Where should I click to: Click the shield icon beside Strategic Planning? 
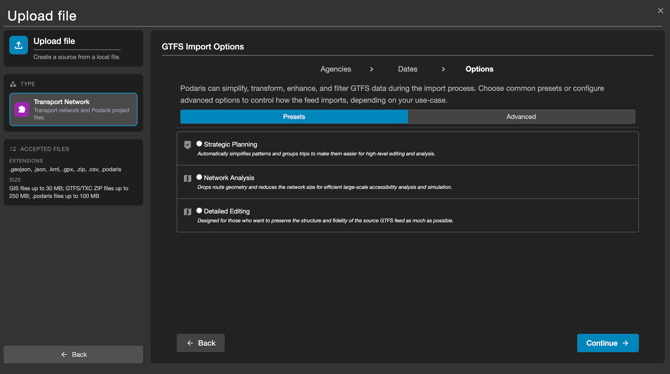[187, 145]
